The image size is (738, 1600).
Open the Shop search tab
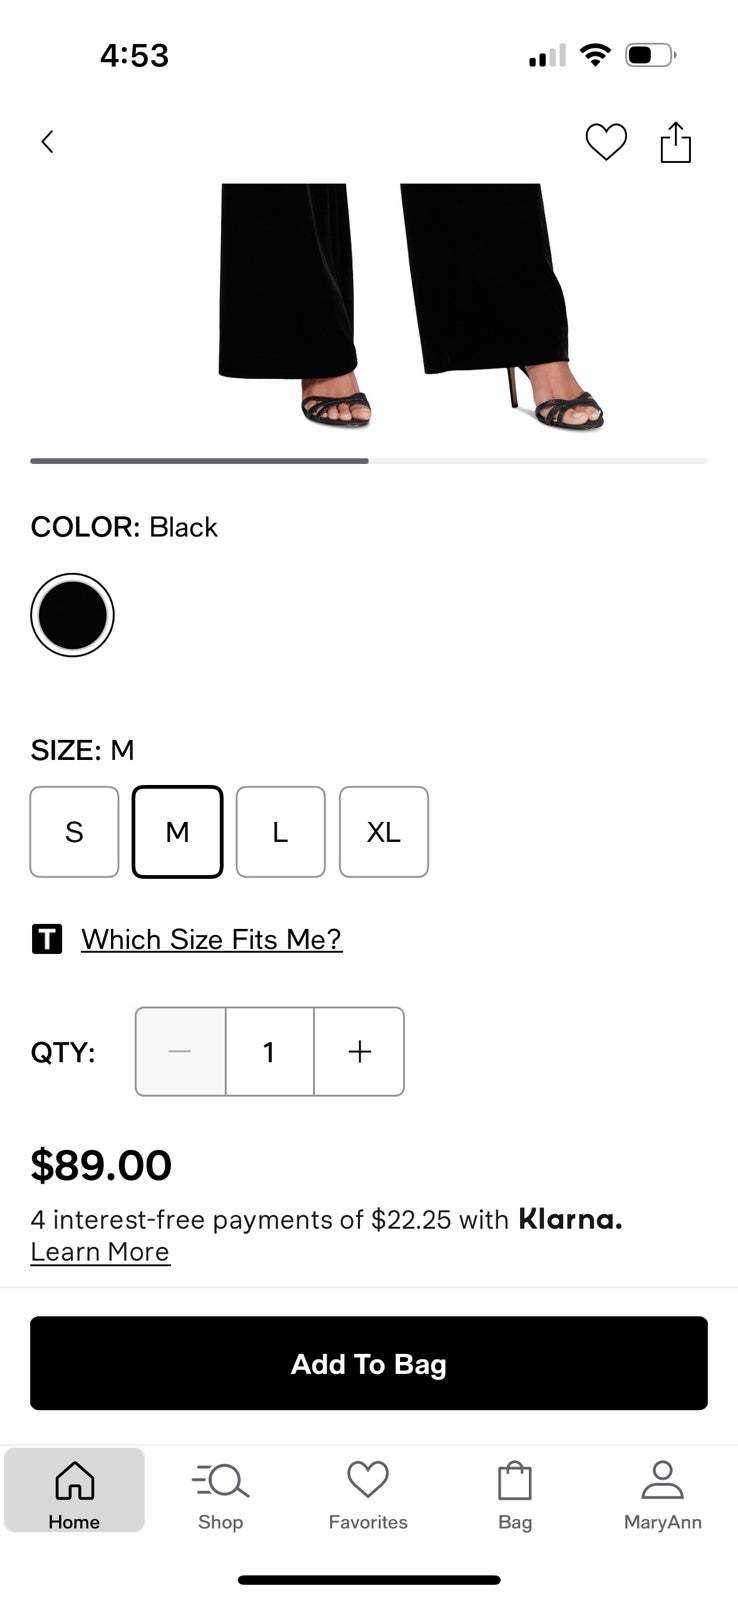pyautogui.click(x=220, y=1495)
